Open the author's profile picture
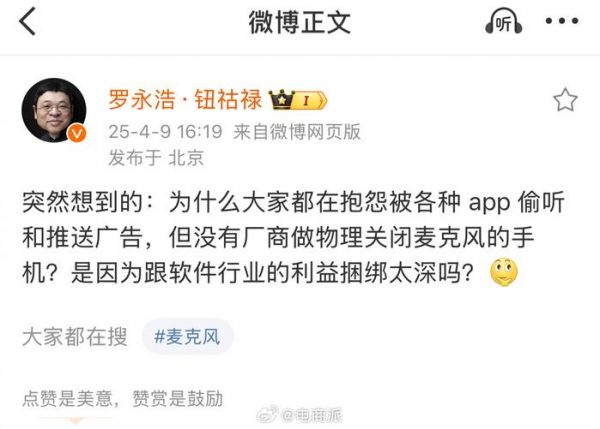The height and width of the screenshot is (429, 600). coord(54,110)
